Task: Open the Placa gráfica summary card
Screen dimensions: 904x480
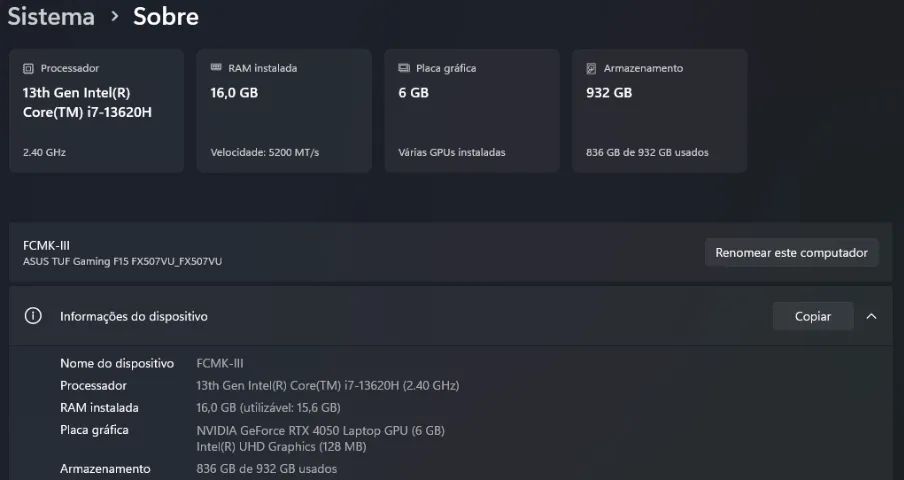Action: point(472,111)
